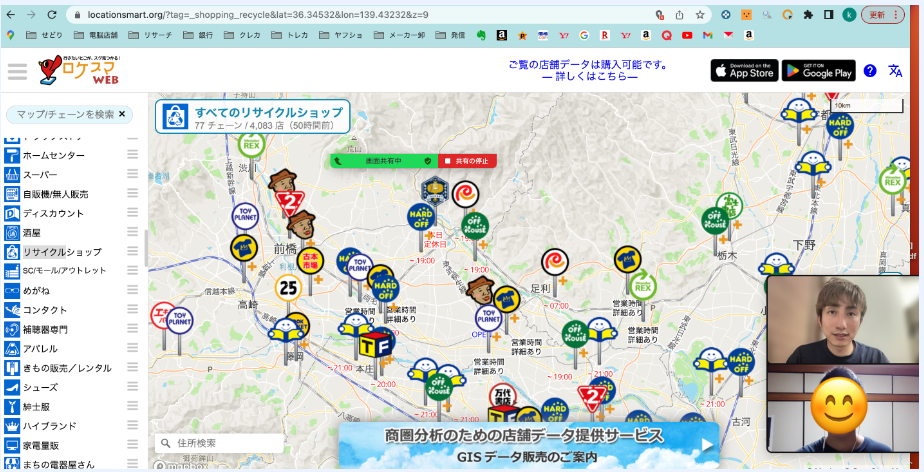The width and height of the screenshot is (924, 472).
Task: Select the アパレル hanger icon
Action: pos(12,348)
